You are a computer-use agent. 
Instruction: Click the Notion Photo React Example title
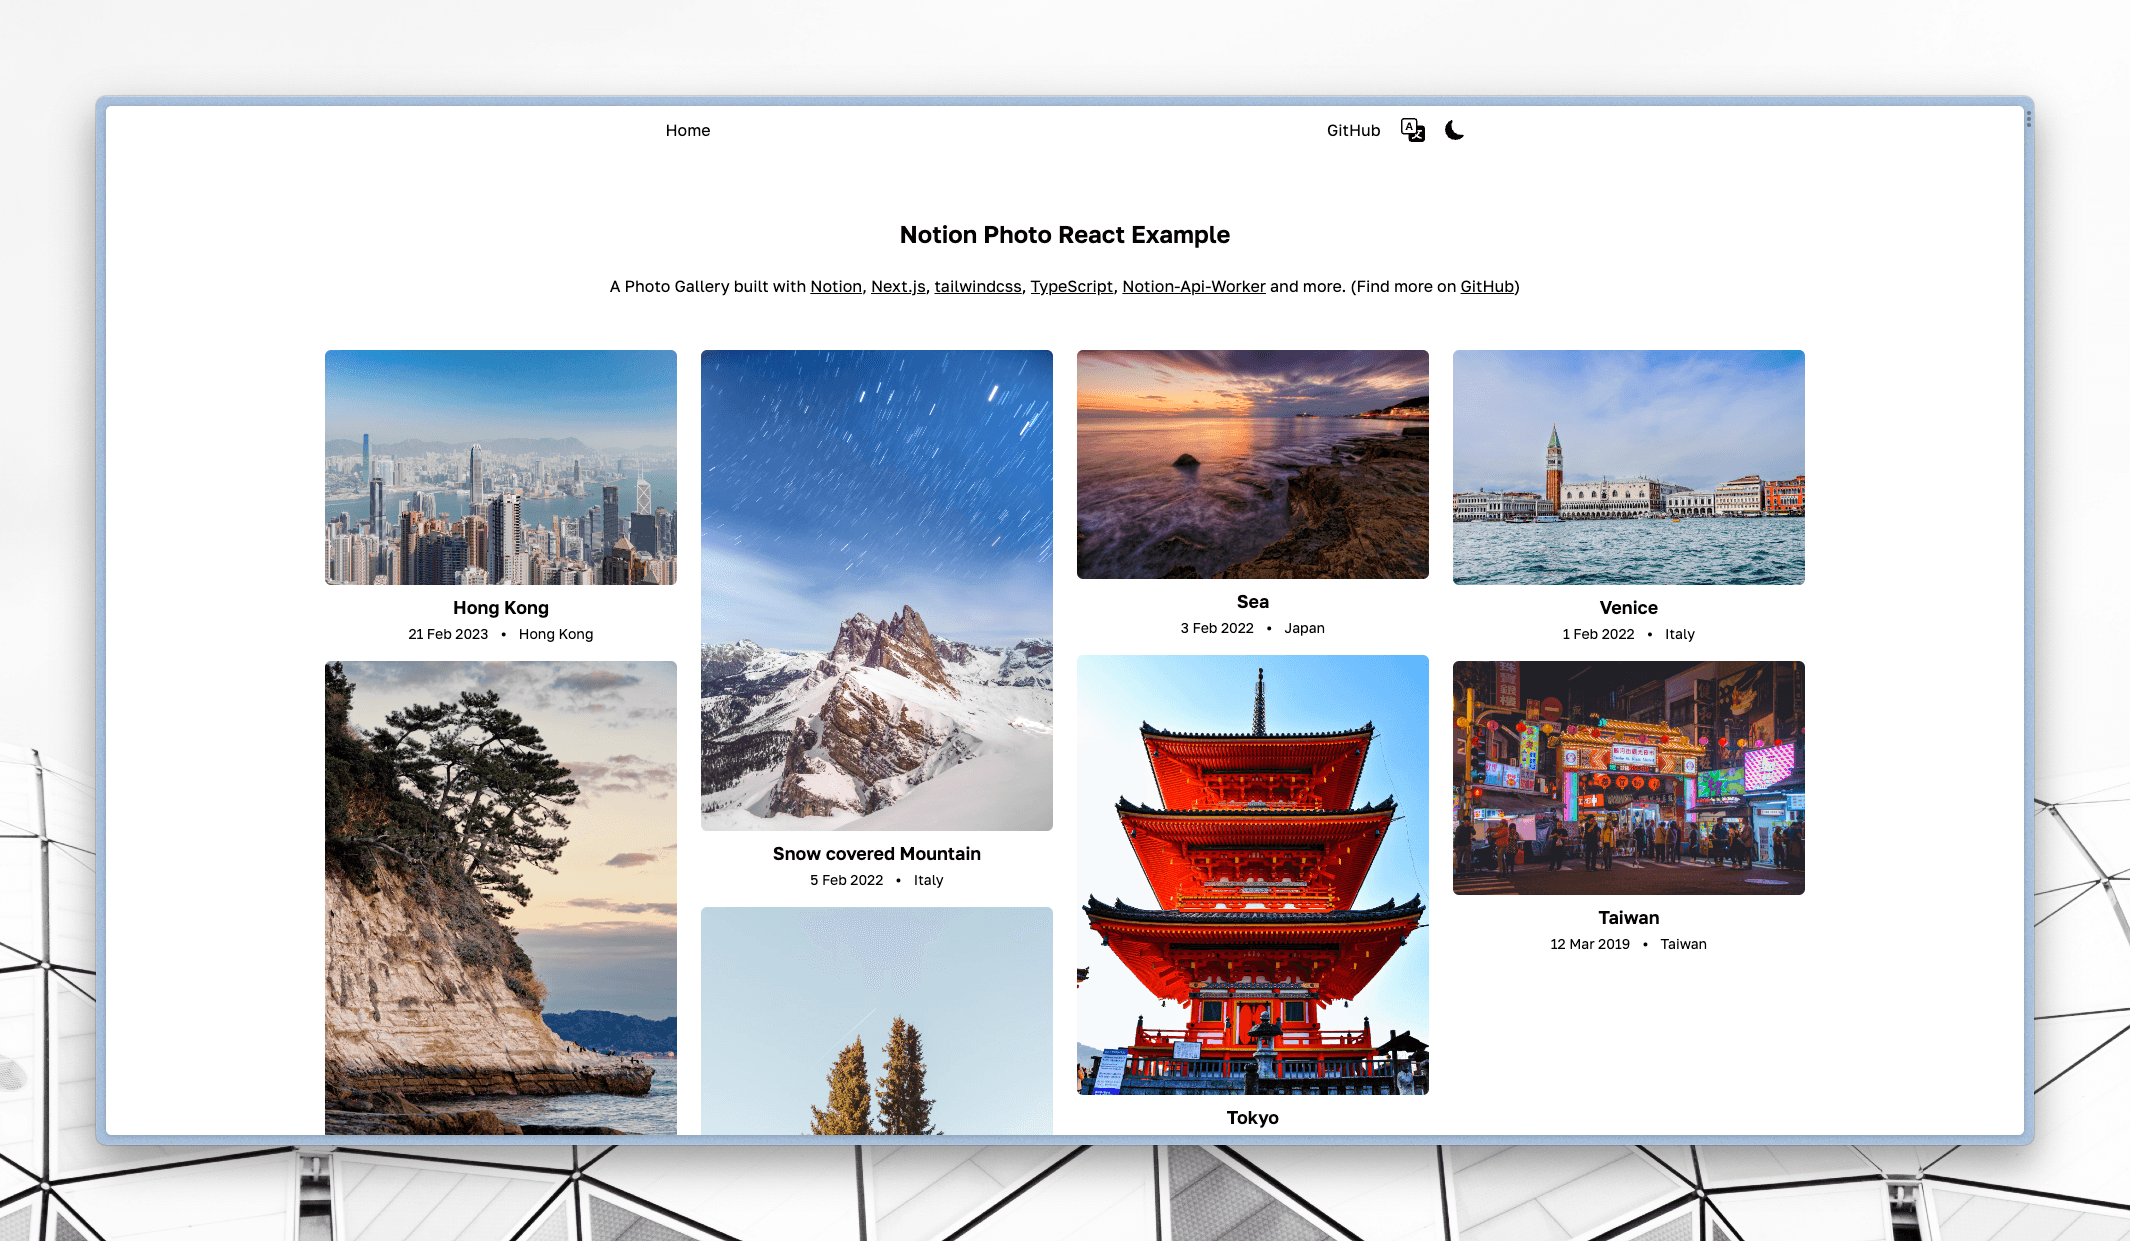[1065, 233]
